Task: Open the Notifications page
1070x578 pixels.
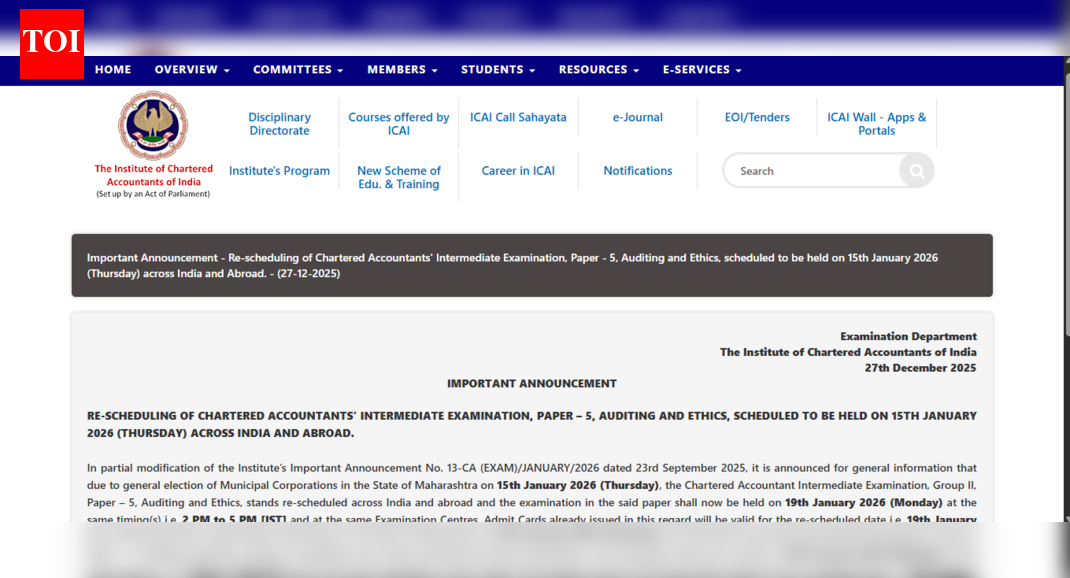Action: pyautogui.click(x=637, y=170)
